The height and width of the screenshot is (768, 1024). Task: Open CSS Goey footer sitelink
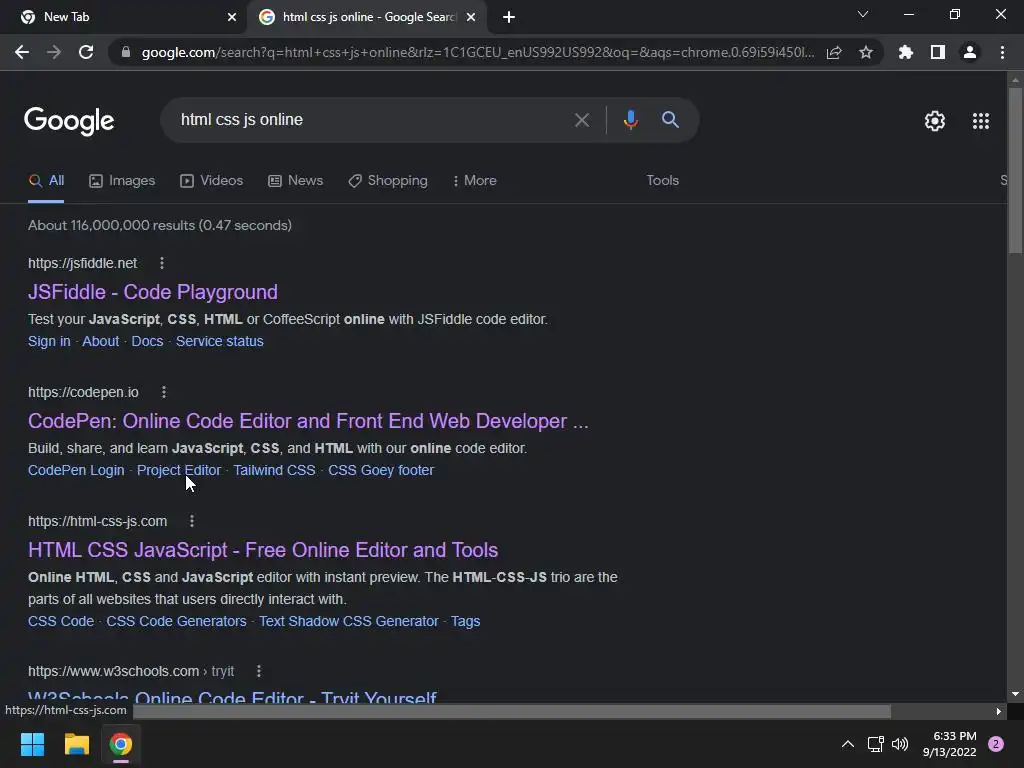pos(381,470)
